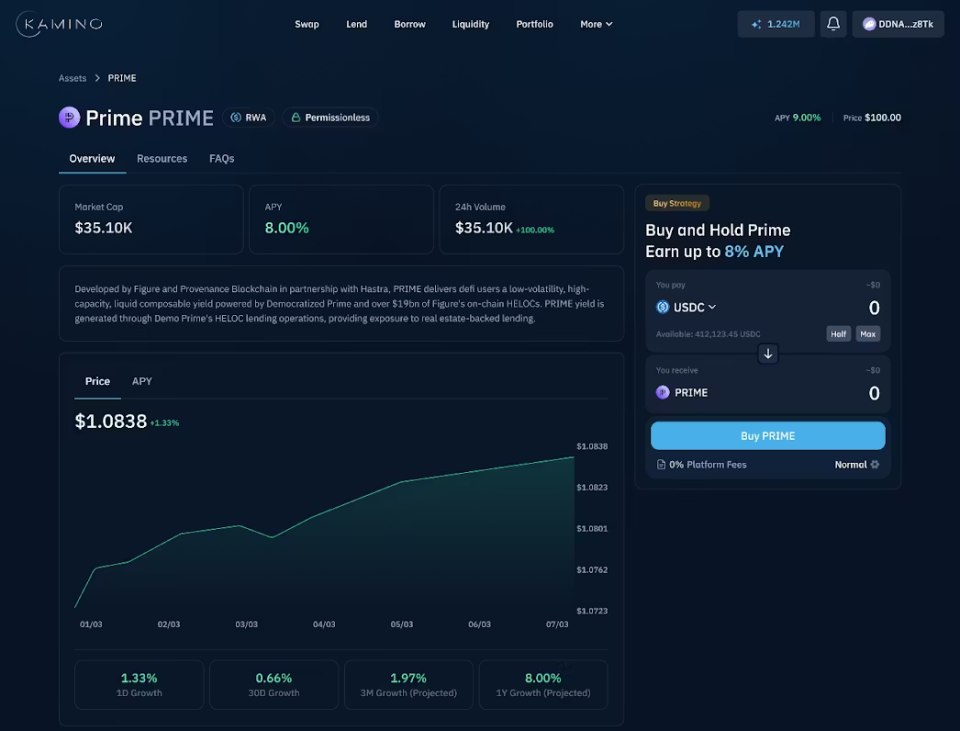Image resolution: width=960 pixels, height=731 pixels.
Task: Click the 1Y Growth (Projected) 8.00% card
Action: click(543, 684)
